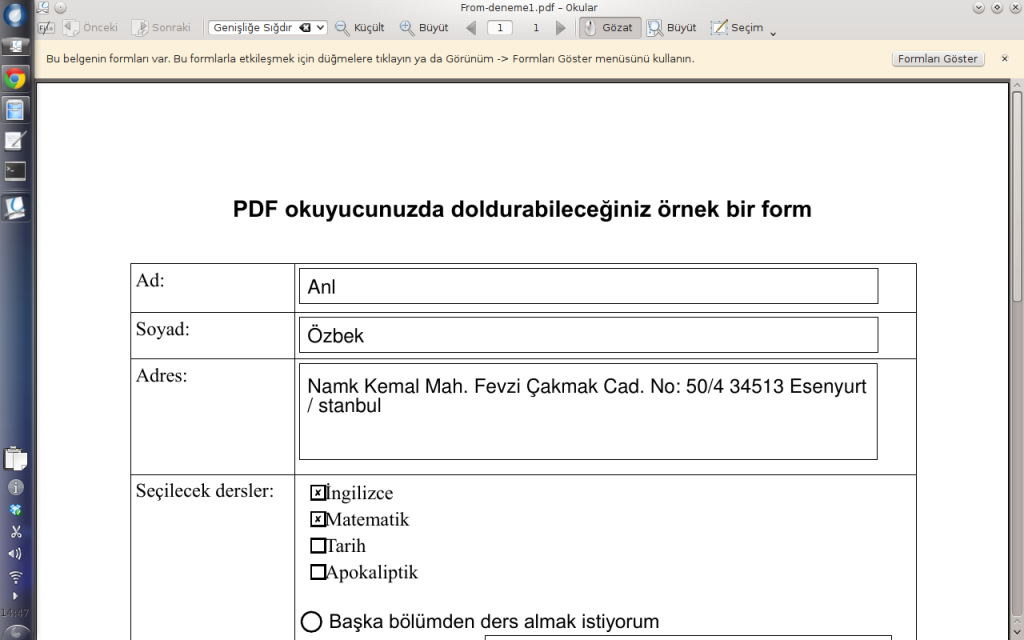Click into the Soyad text field
Image resolution: width=1024 pixels, height=640 pixels.
point(588,335)
